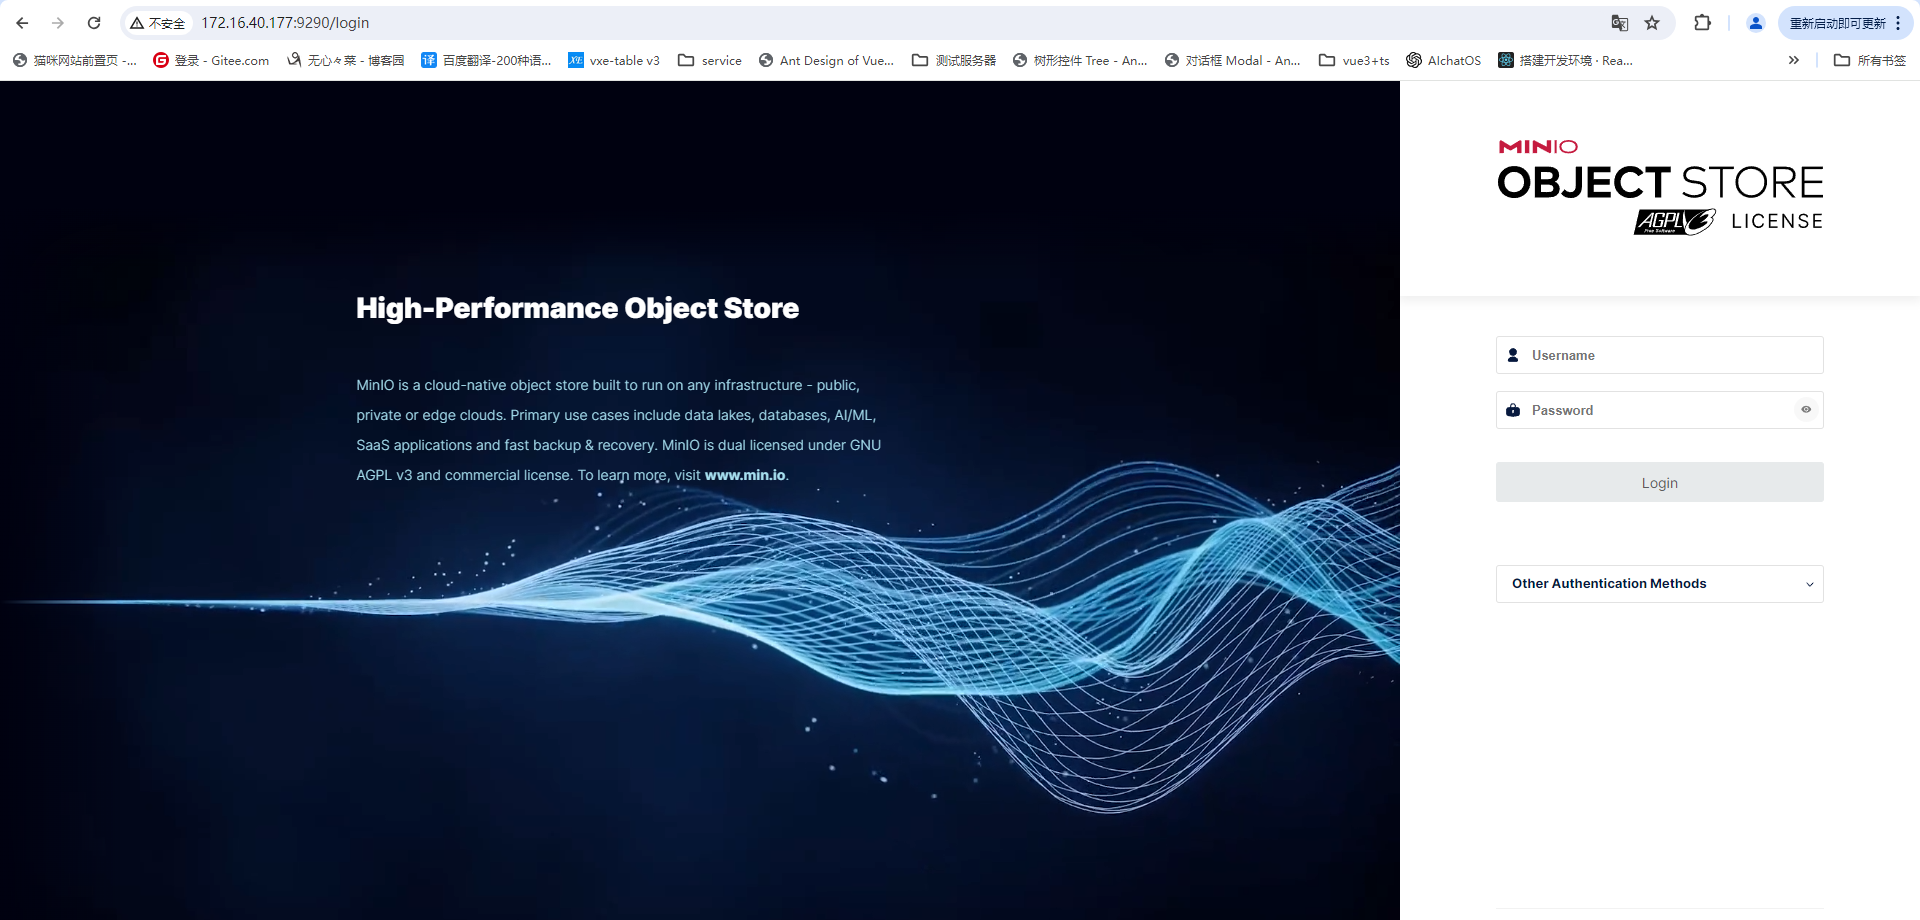Click the user icon in Username field
The width and height of the screenshot is (1920, 920).
tap(1513, 355)
